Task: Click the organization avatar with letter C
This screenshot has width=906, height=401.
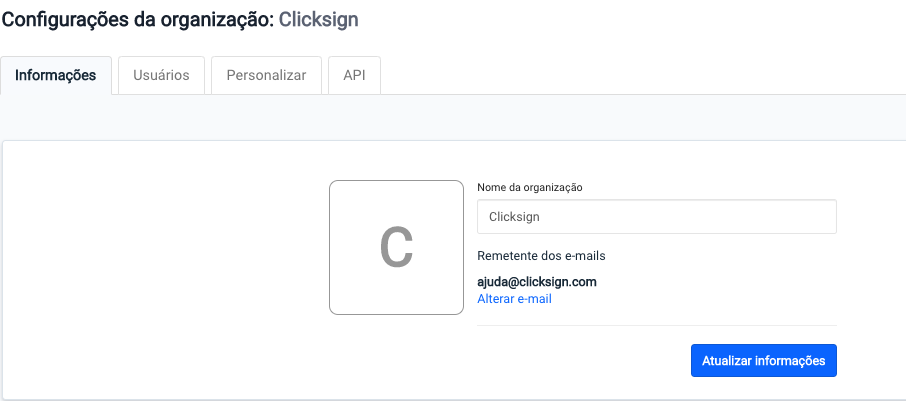Action: [x=396, y=247]
